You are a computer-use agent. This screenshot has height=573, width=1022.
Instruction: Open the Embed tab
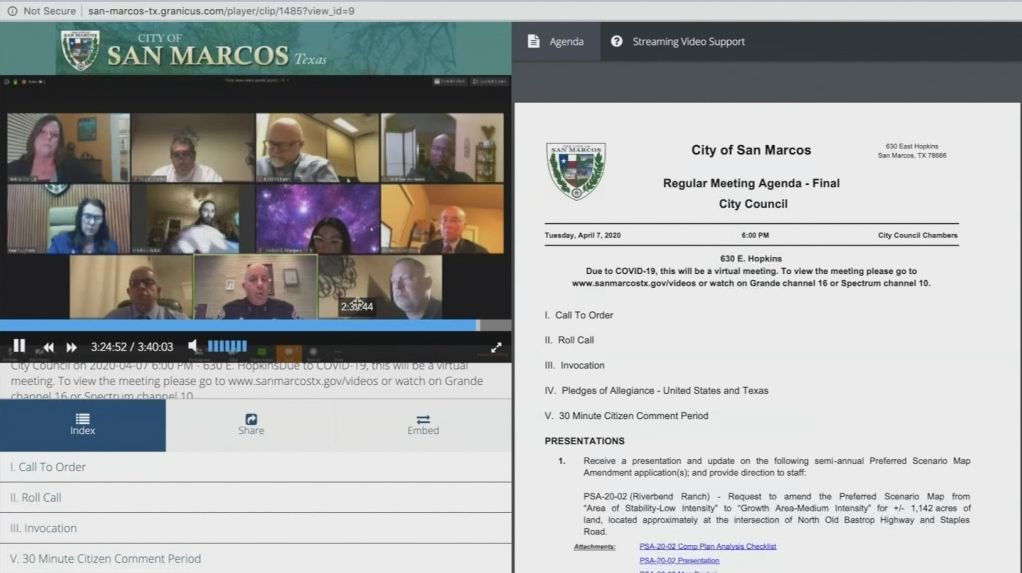(423, 425)
